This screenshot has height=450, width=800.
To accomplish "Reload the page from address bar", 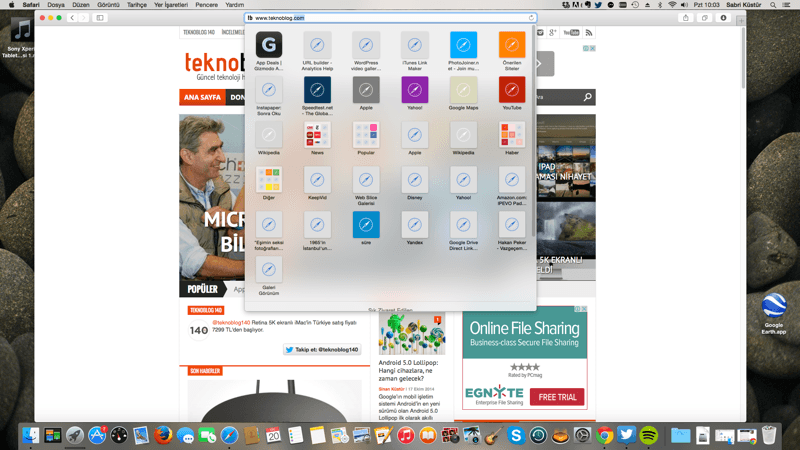I will click(x=531, y=18).
